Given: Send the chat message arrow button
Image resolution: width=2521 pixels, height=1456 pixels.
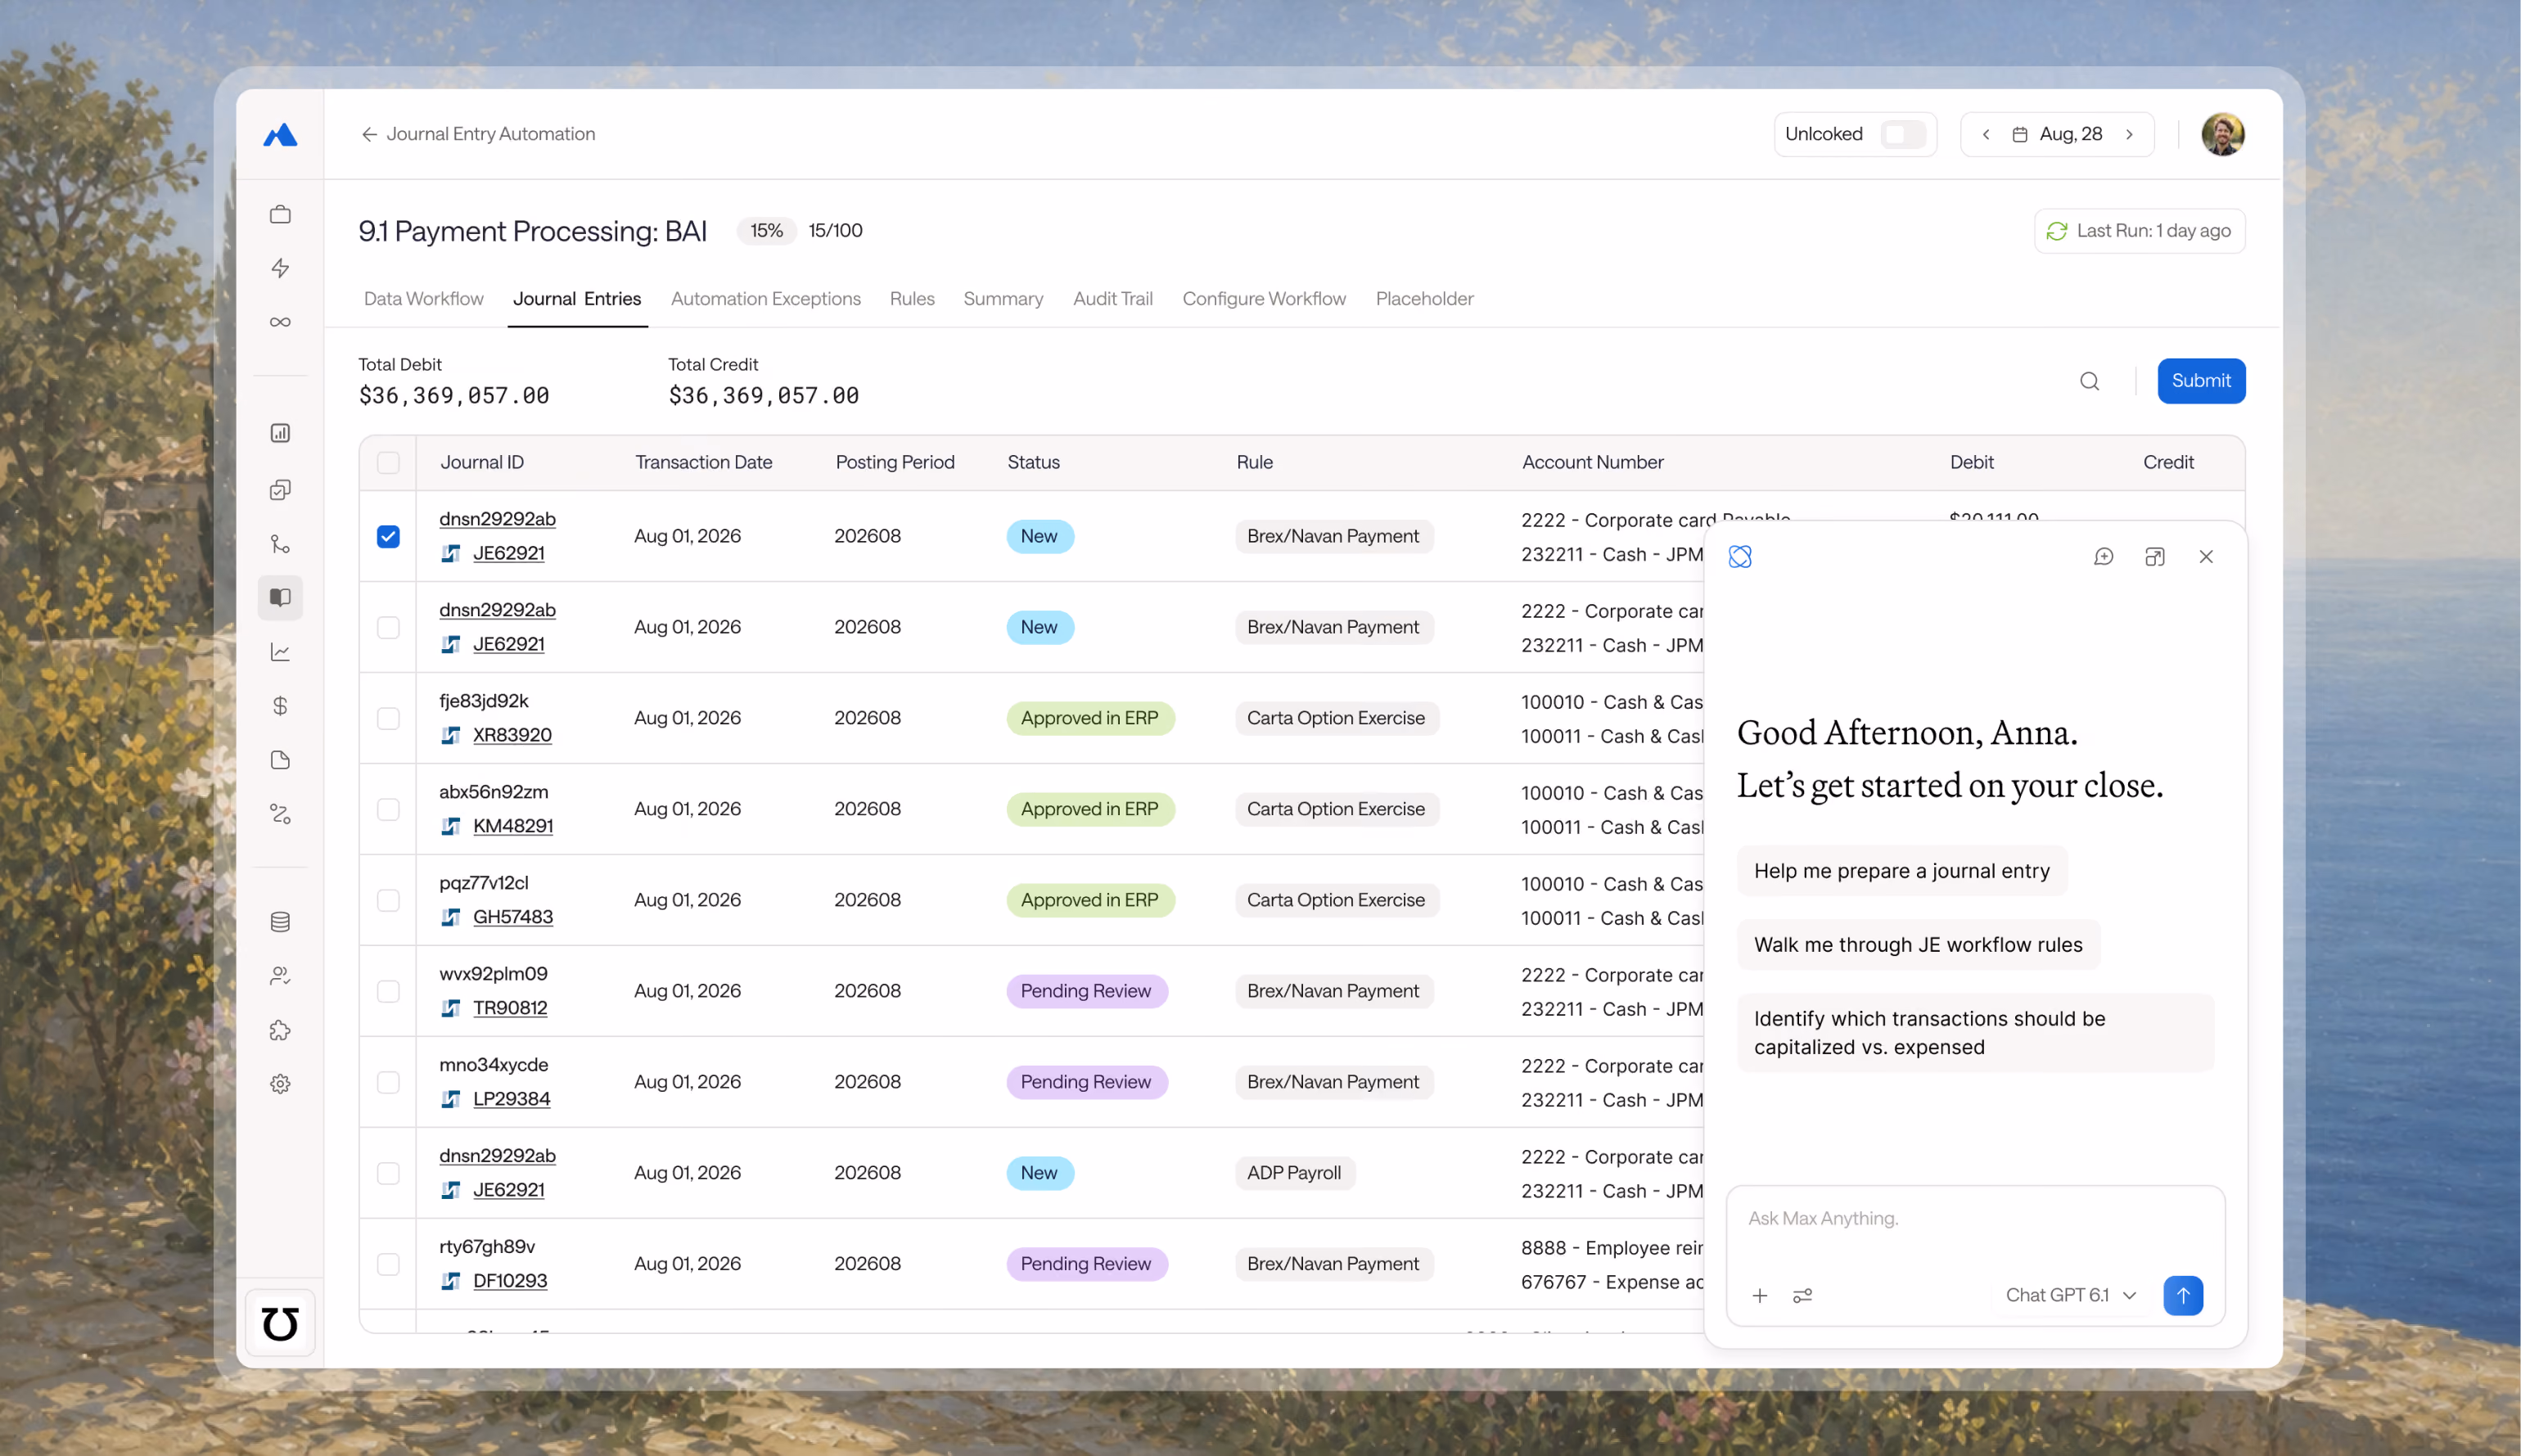Looking at the screenshot, I should [x=2182, y=1295].
